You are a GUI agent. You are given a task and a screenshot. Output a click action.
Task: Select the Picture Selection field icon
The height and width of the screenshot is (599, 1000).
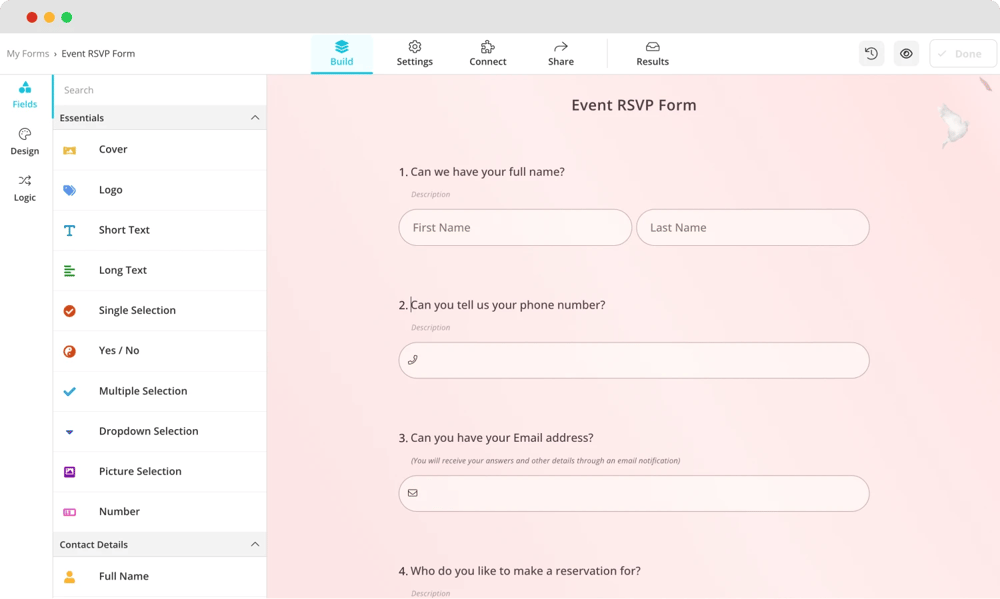pyautogui.click(x=70, y=471)
